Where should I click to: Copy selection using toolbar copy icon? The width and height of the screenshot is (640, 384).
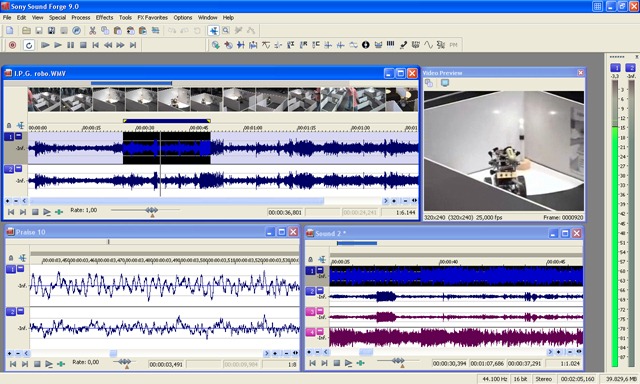coord(105,31)
